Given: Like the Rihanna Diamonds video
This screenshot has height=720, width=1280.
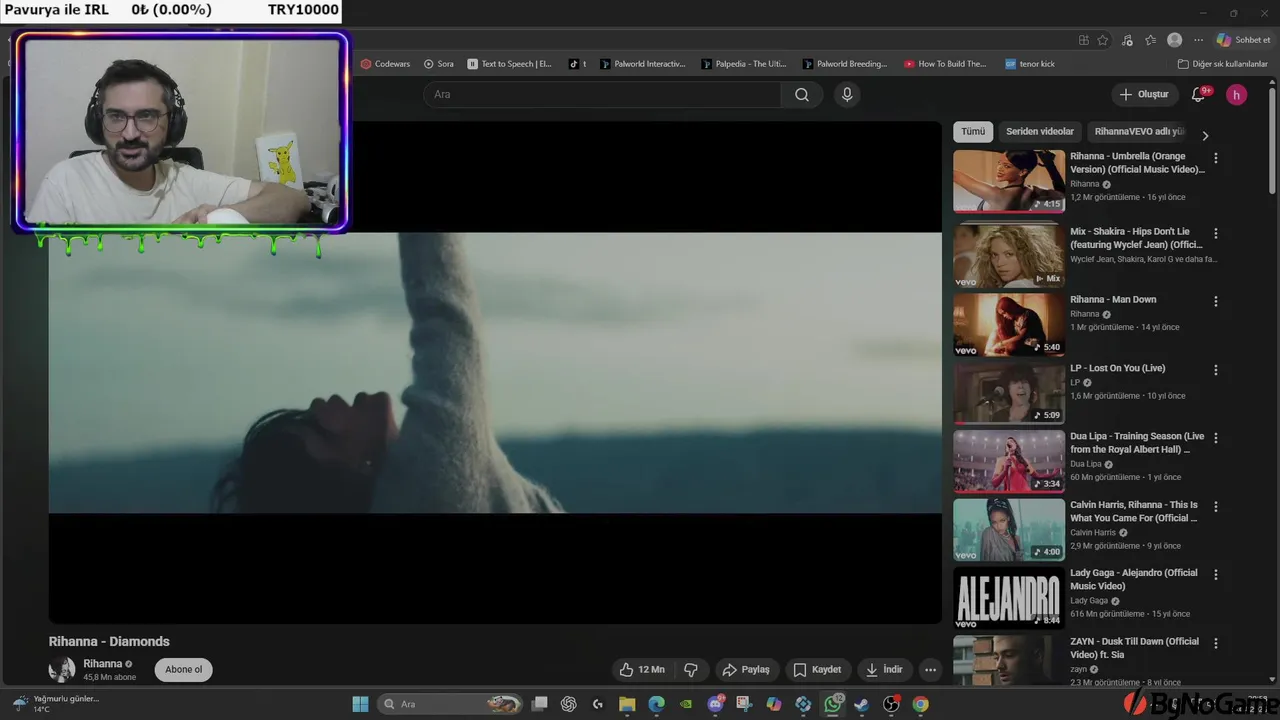Looking at the screenshot, I should click(x=641, y=670).
